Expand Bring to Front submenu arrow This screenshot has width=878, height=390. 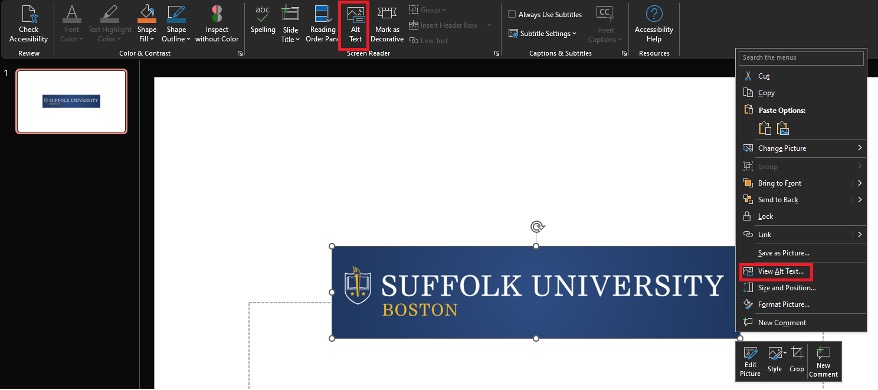click(860, 183)
